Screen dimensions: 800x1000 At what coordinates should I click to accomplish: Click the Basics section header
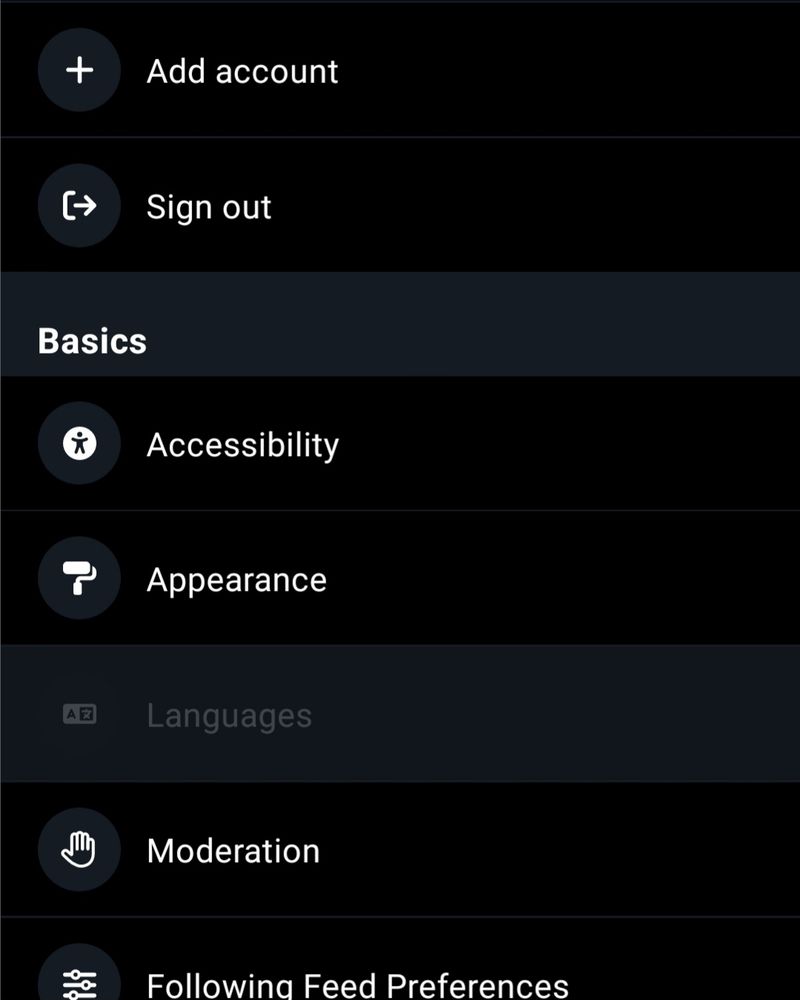[92, 341]
